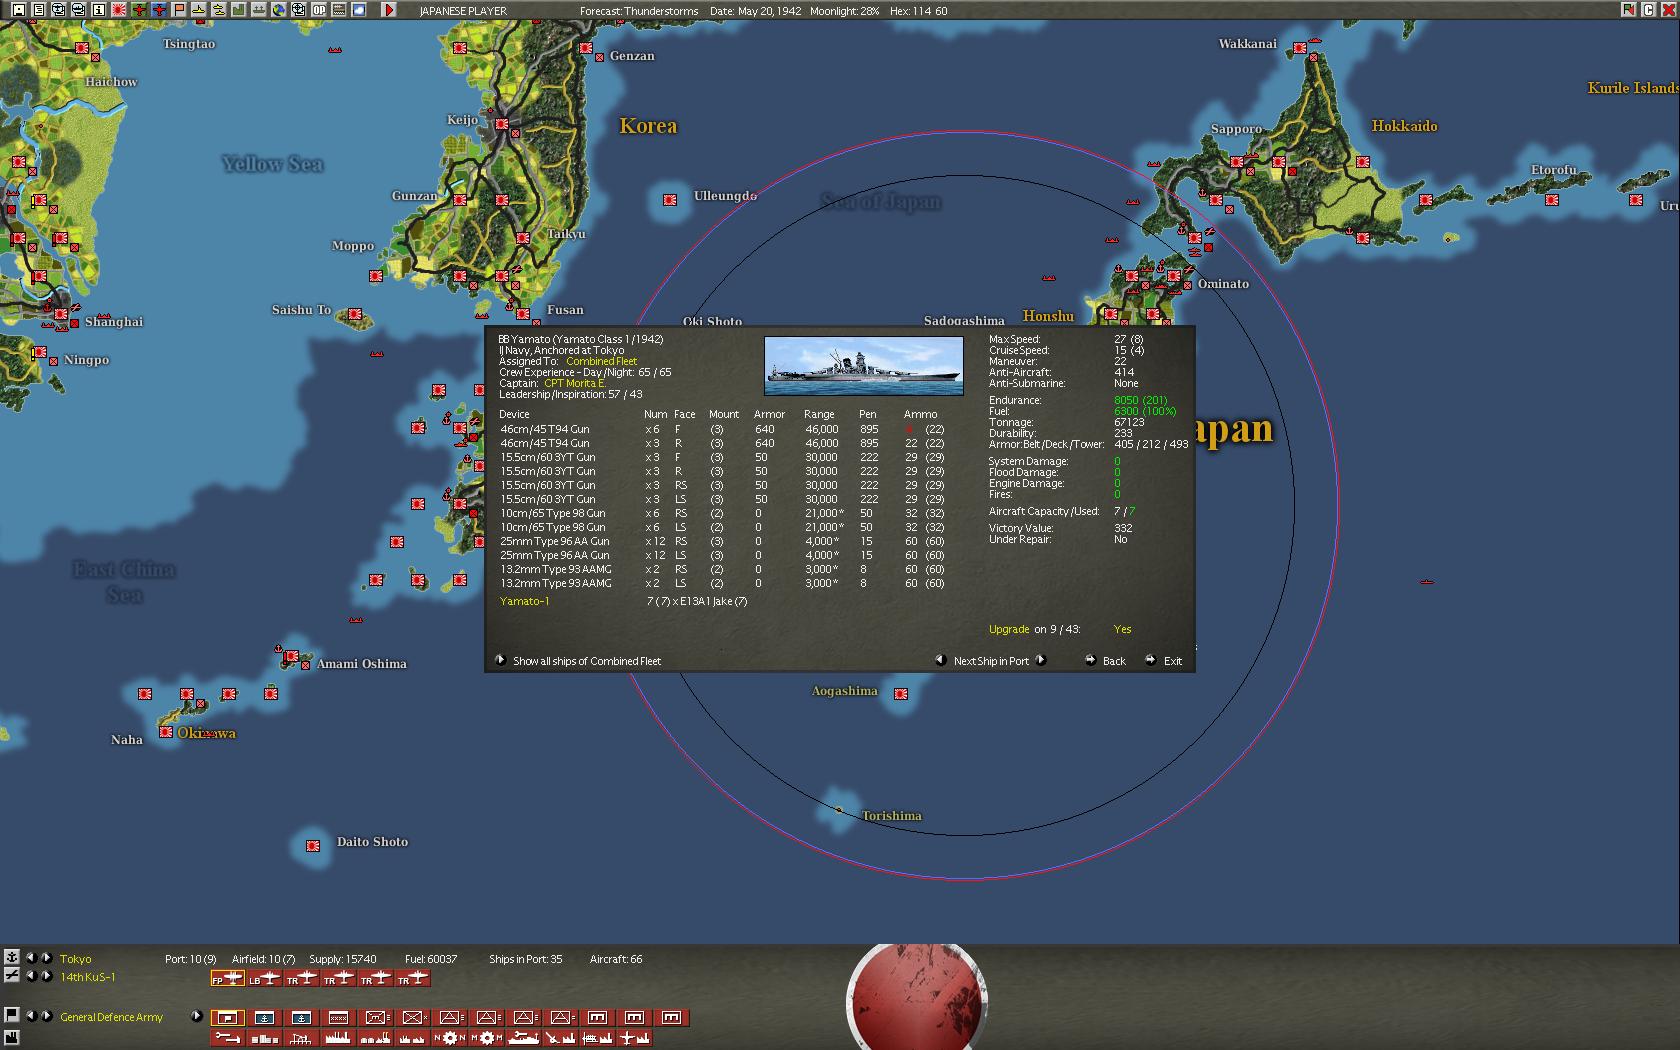Click the left arrow beside Tokyo

tap(31, 958)
